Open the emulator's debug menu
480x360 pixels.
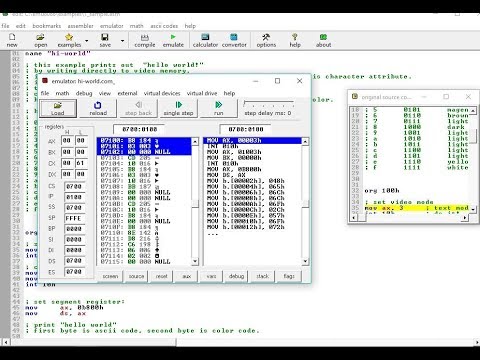point(84,93)
